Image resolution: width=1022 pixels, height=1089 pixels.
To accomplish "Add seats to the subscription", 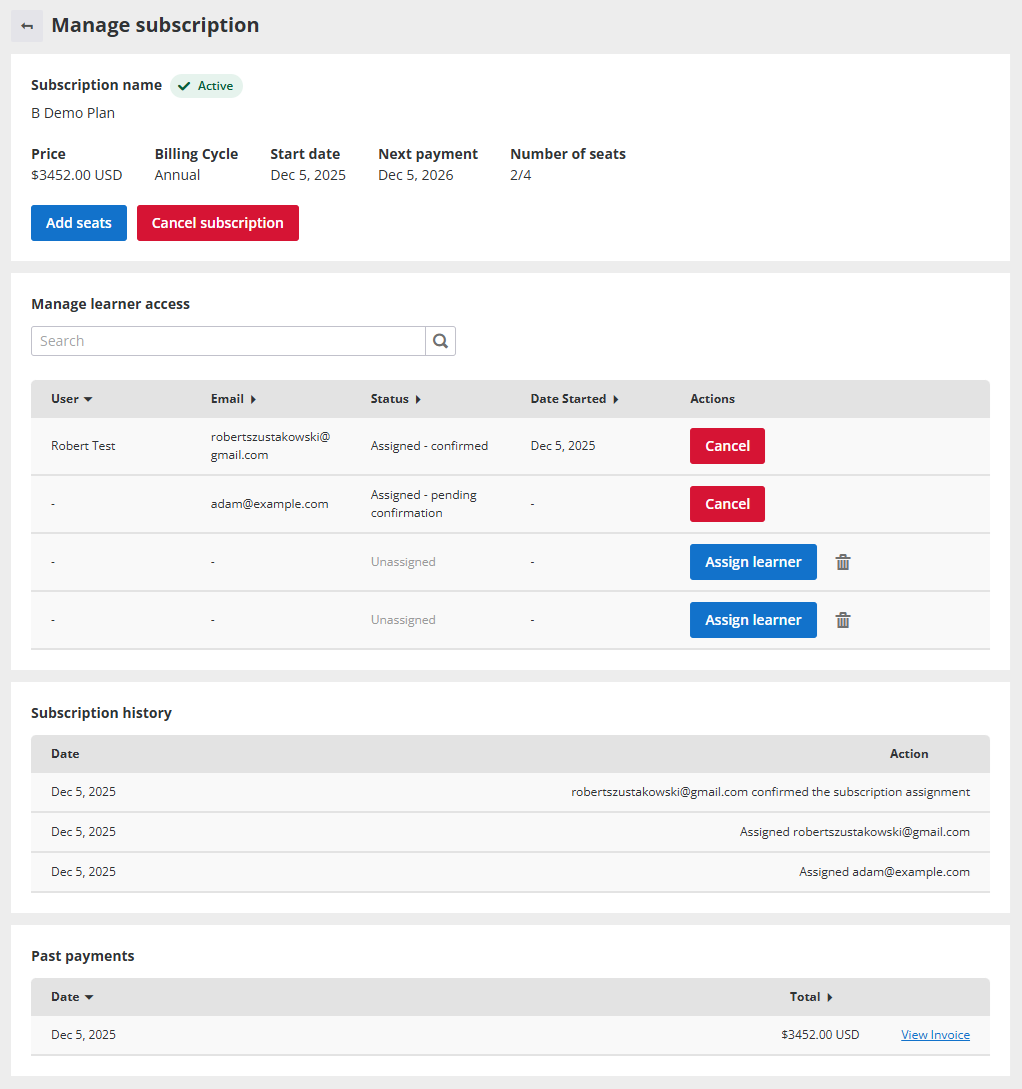I will [78, 223].
